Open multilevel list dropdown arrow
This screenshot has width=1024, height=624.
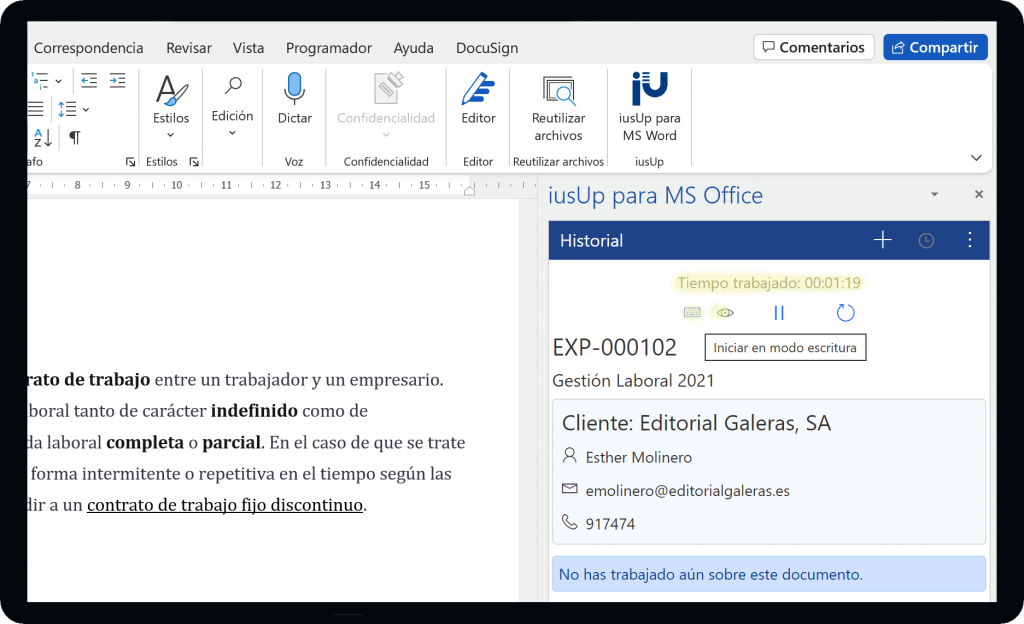59,82
